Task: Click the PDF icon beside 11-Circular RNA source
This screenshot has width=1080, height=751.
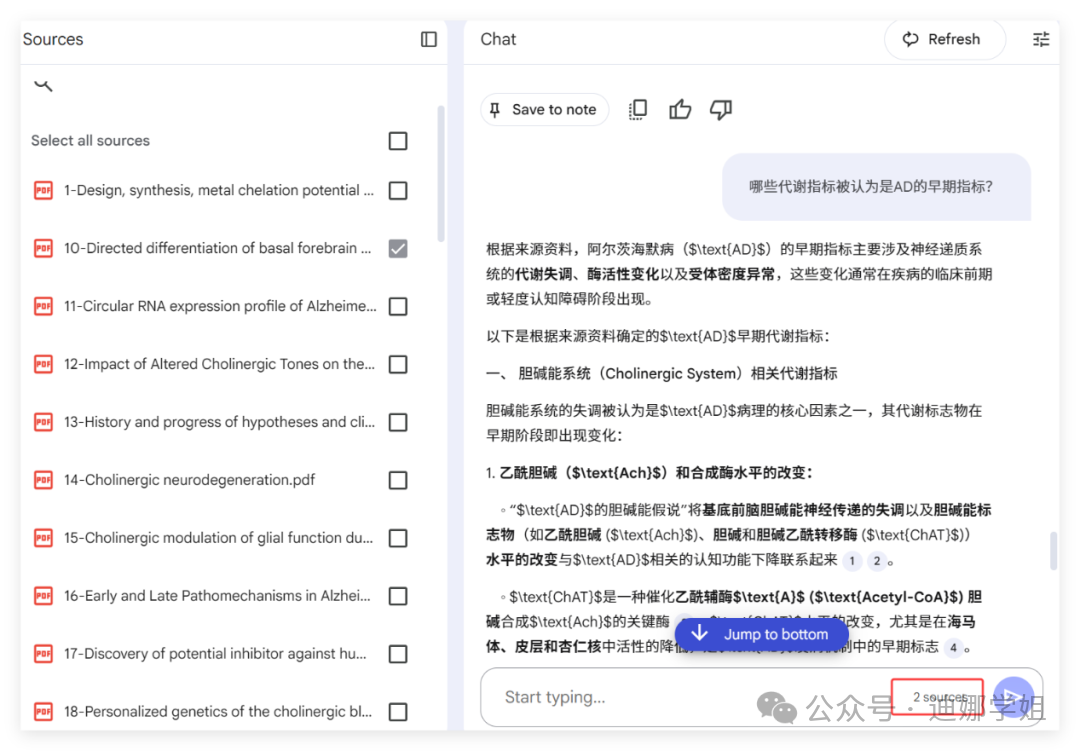Action: [x=42, y=306]
